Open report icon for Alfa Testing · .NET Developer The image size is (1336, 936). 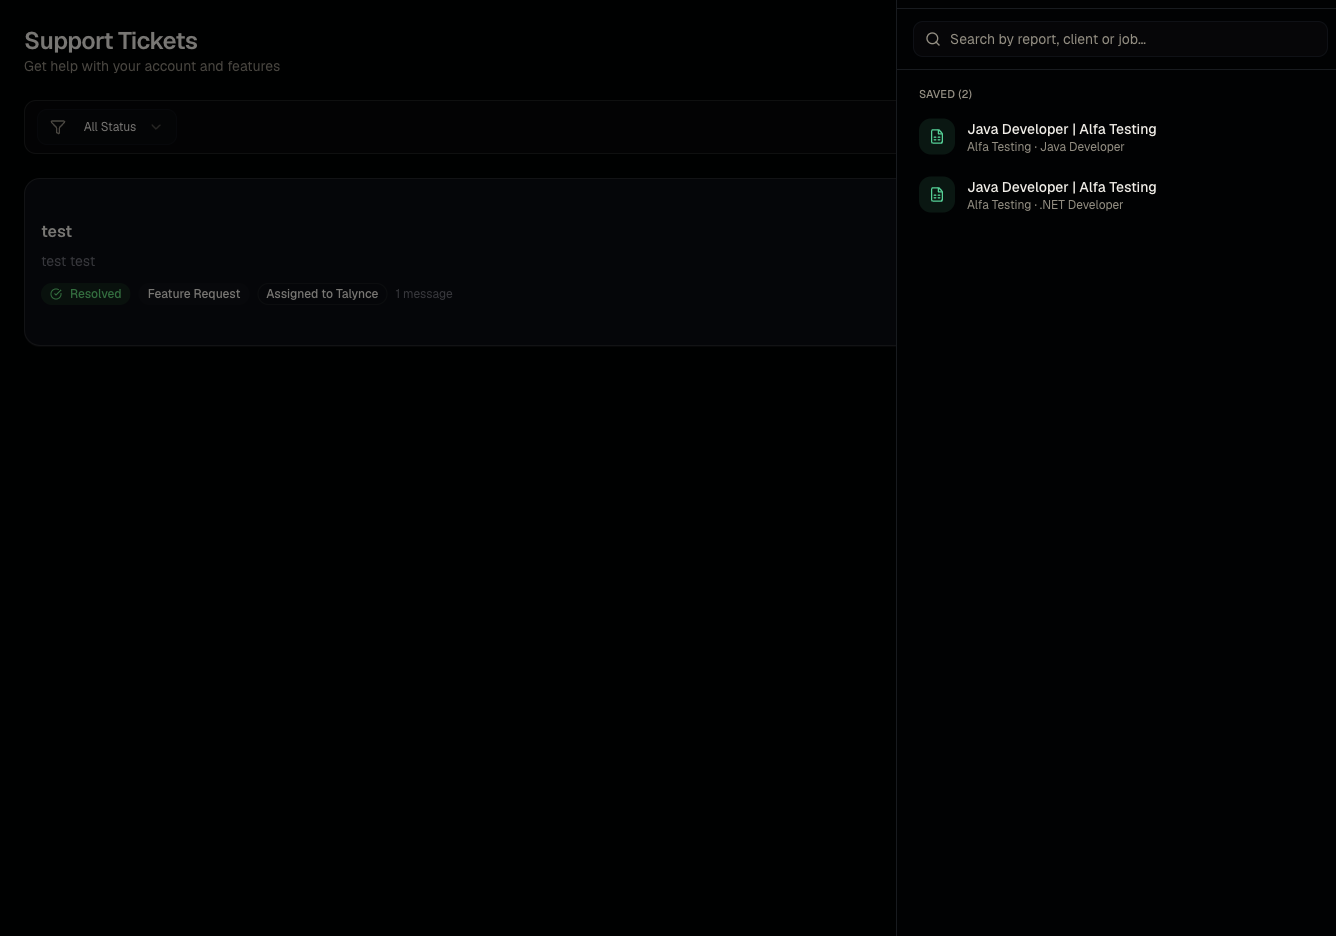click(x=937, y=195)
